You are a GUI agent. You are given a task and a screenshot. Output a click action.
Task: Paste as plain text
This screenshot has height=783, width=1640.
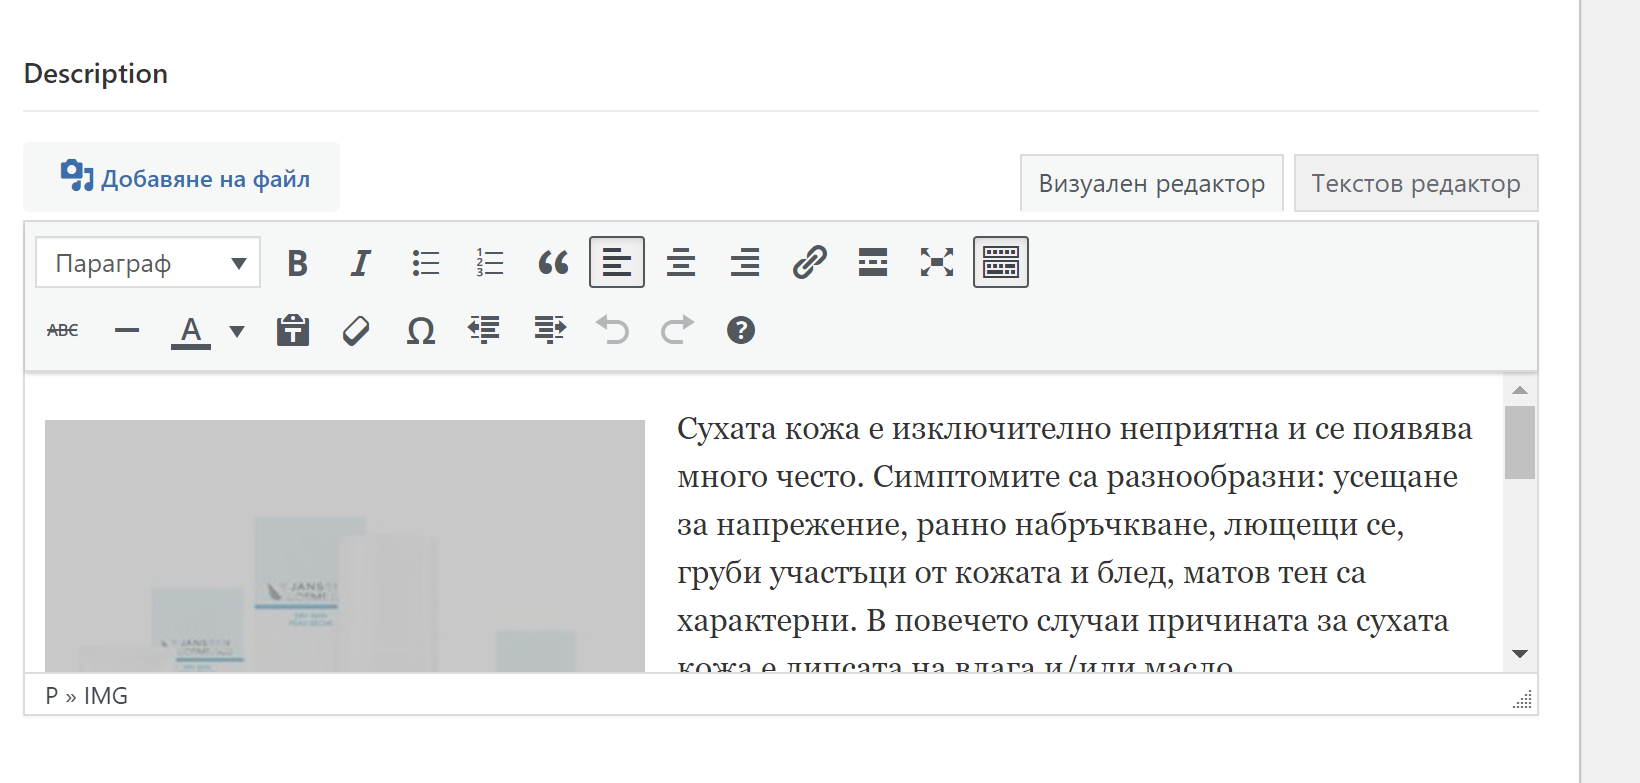tap(293, 330)
